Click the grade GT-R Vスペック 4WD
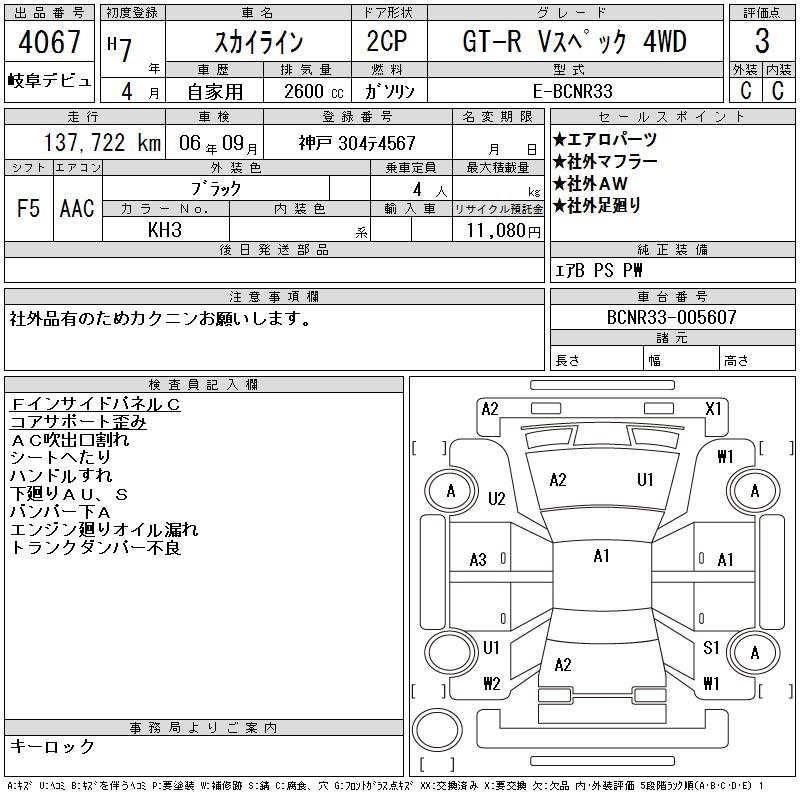This screenshot has height=800, width=800. 574,41
